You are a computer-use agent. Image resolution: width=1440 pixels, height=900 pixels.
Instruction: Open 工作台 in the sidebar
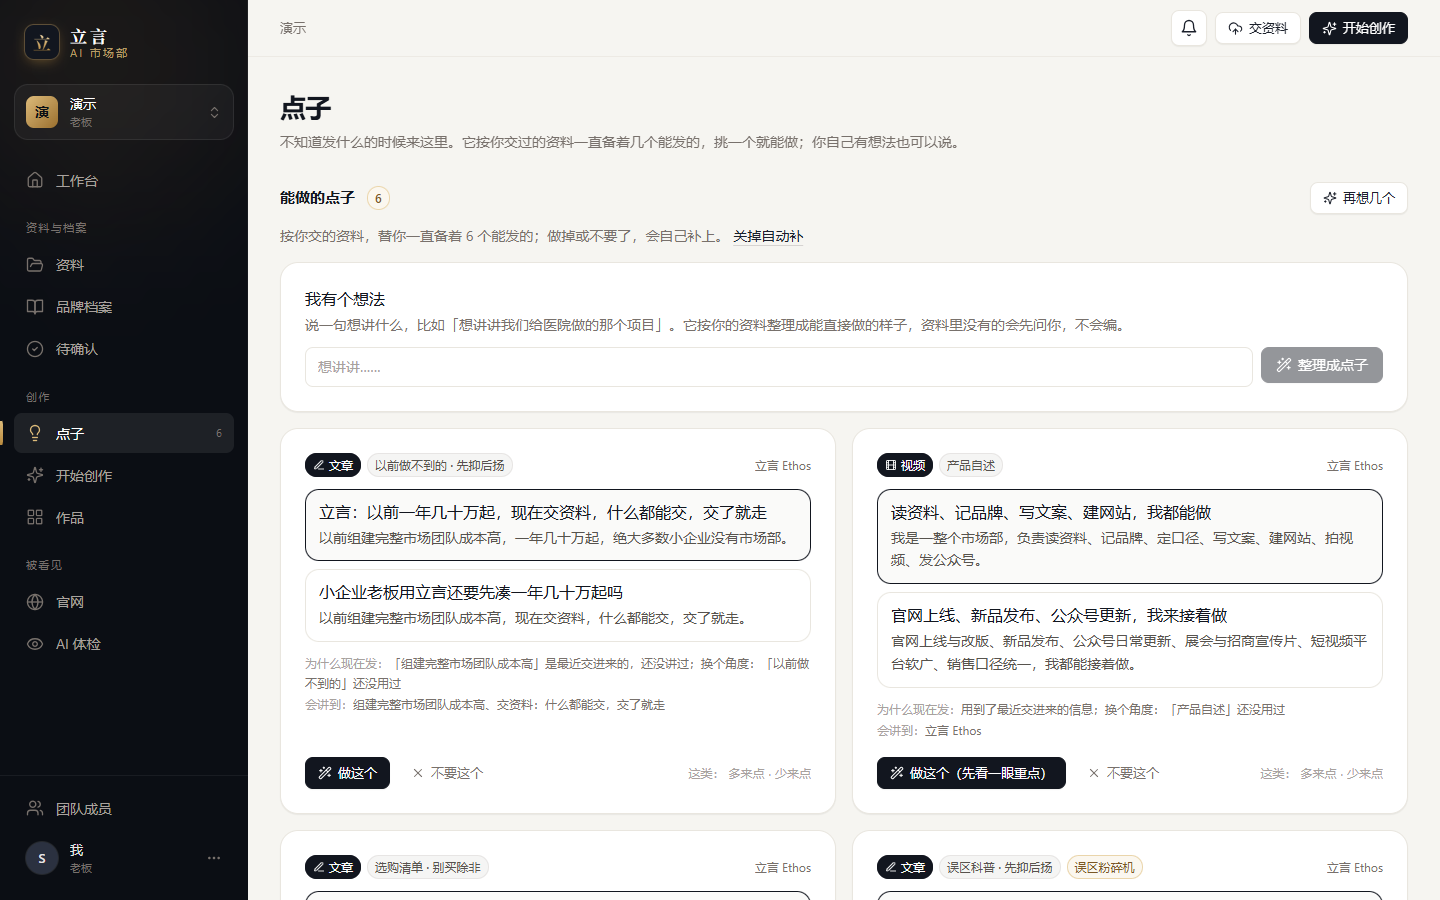coord(124,180)
